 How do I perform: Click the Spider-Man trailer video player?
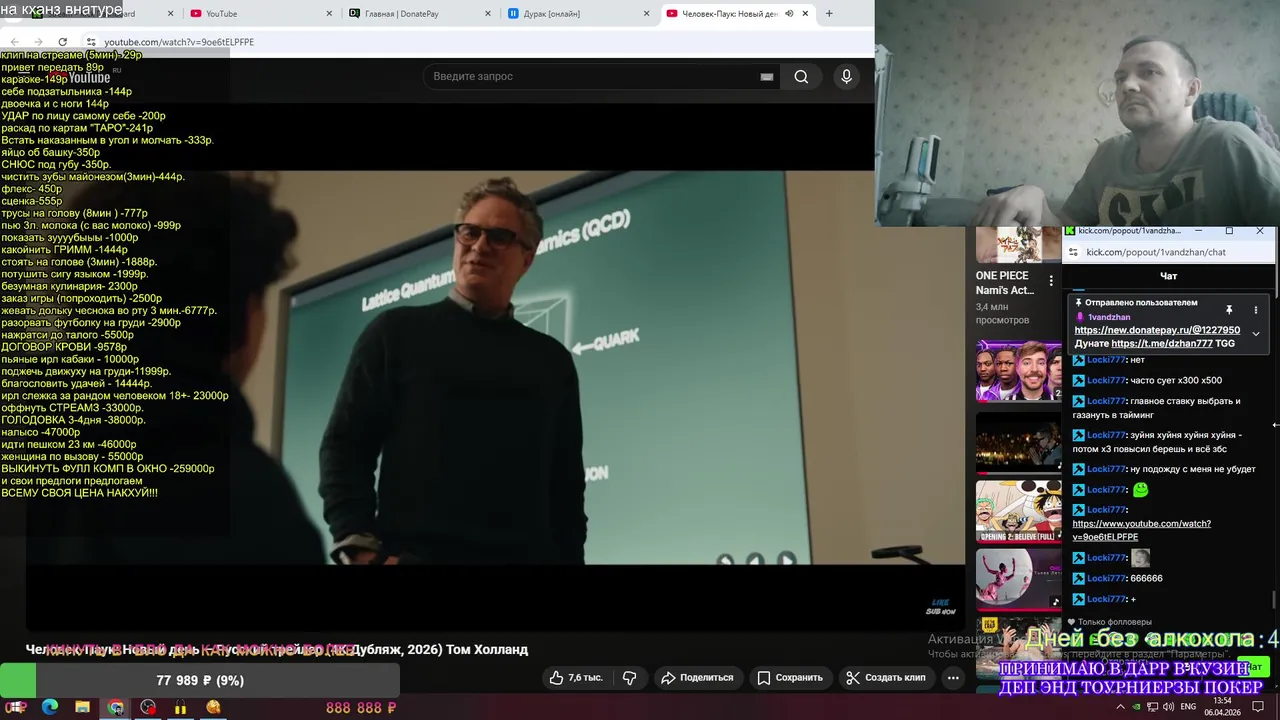(494, 365)
